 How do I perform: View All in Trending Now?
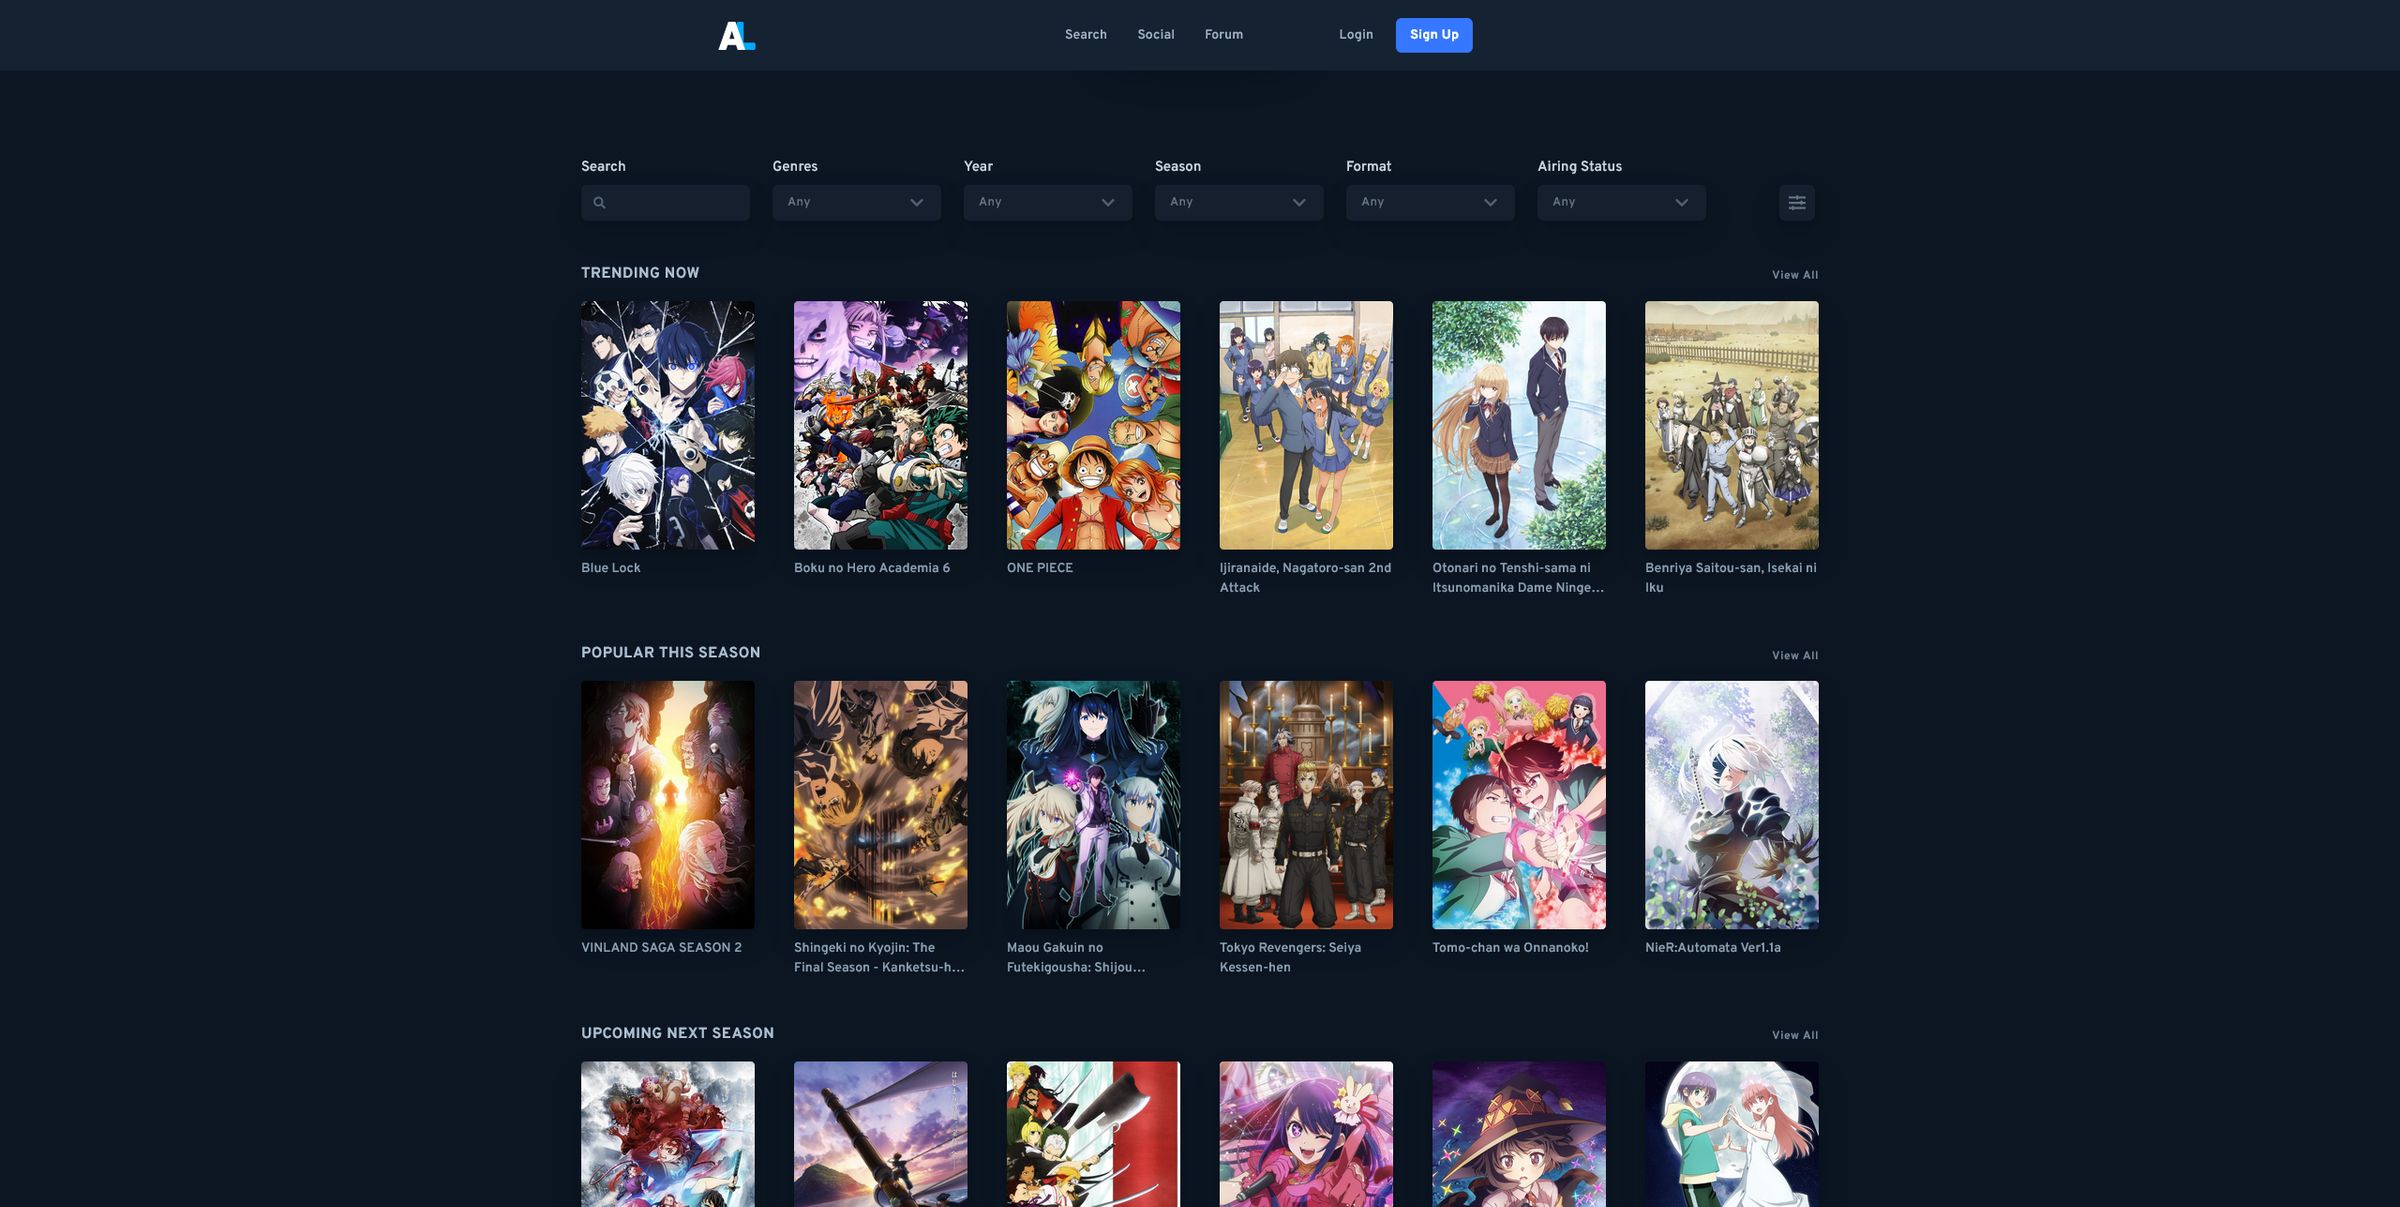(x=1795, y=275)
